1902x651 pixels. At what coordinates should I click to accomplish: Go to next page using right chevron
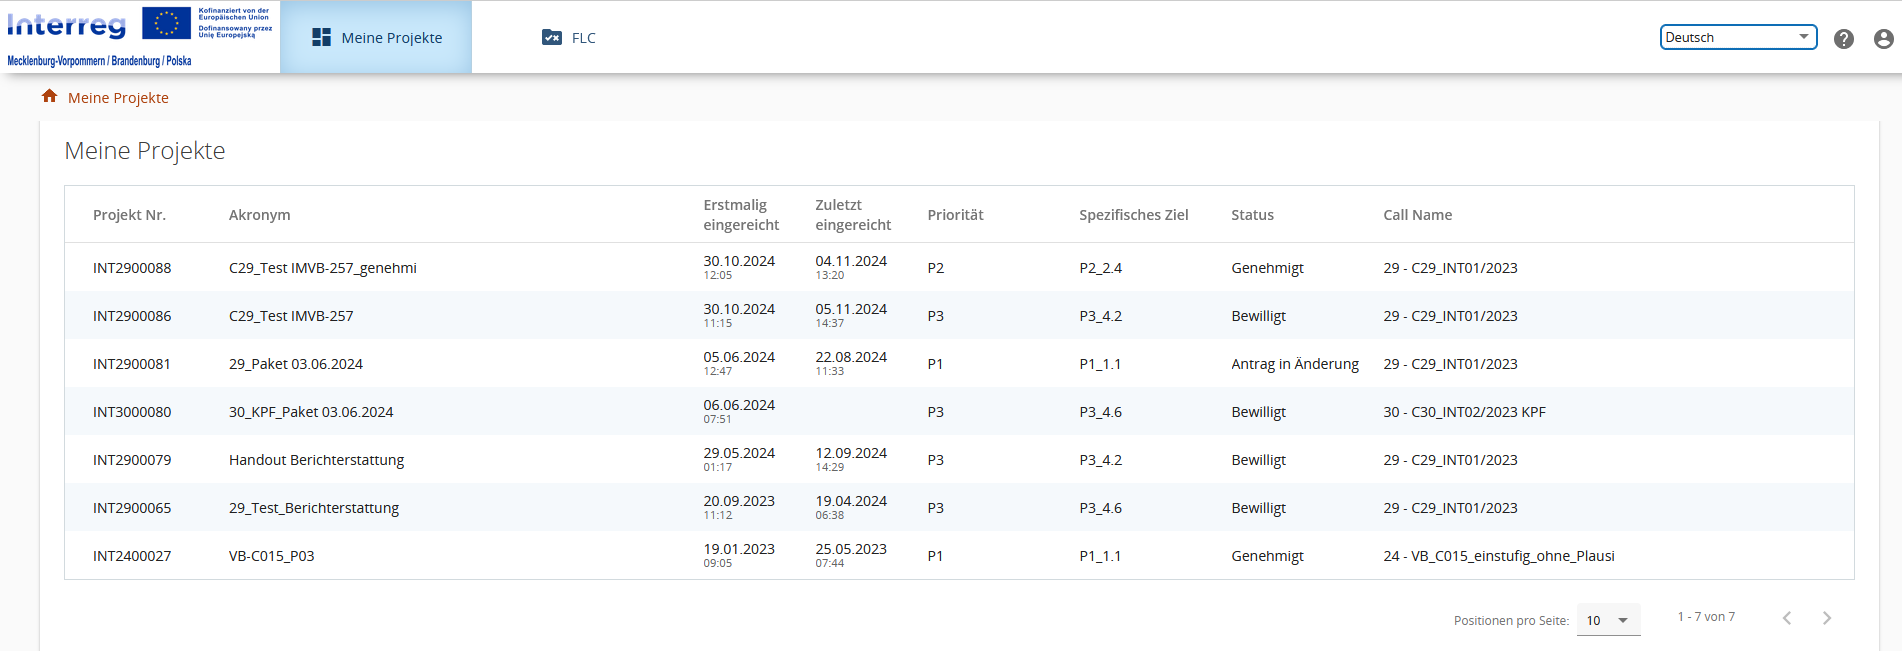1826,618
